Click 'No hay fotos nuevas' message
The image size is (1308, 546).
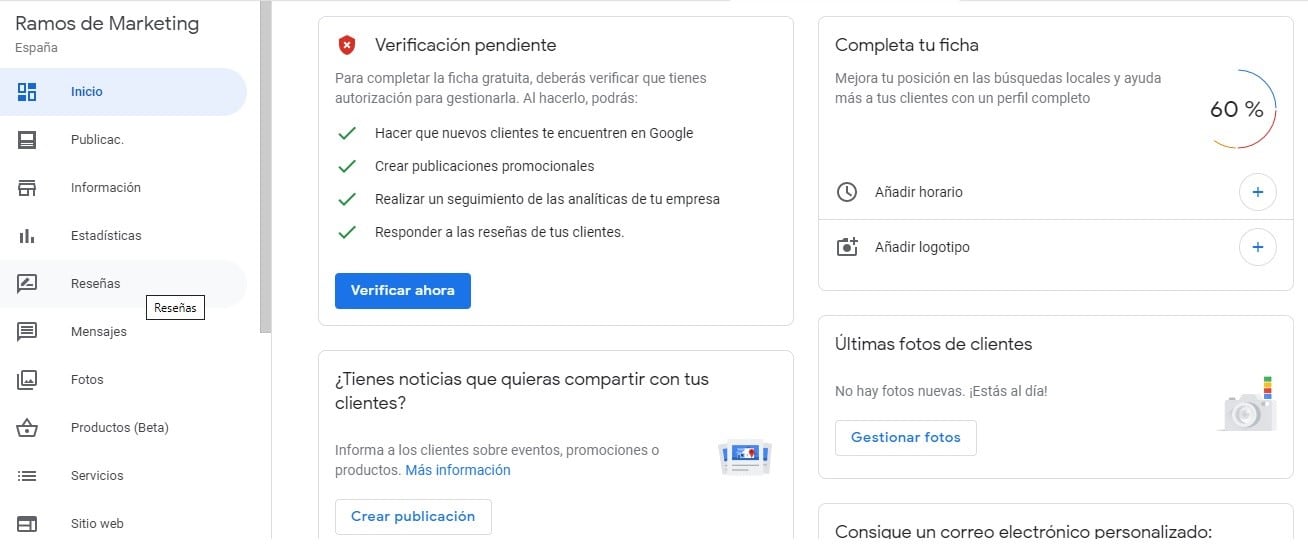click(942, 392)
